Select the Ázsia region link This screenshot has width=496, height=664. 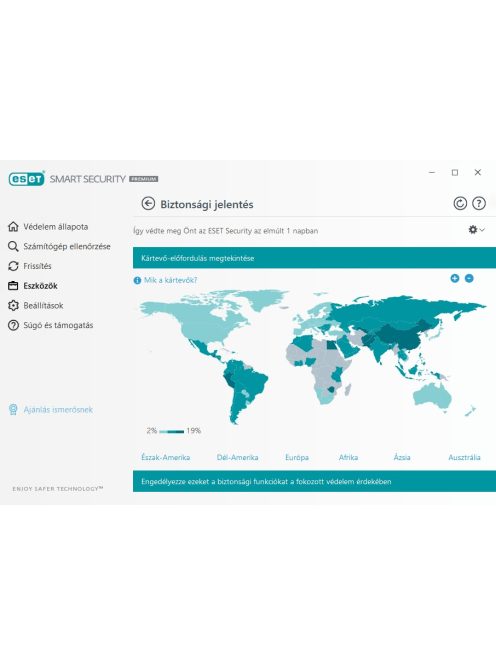402,457
